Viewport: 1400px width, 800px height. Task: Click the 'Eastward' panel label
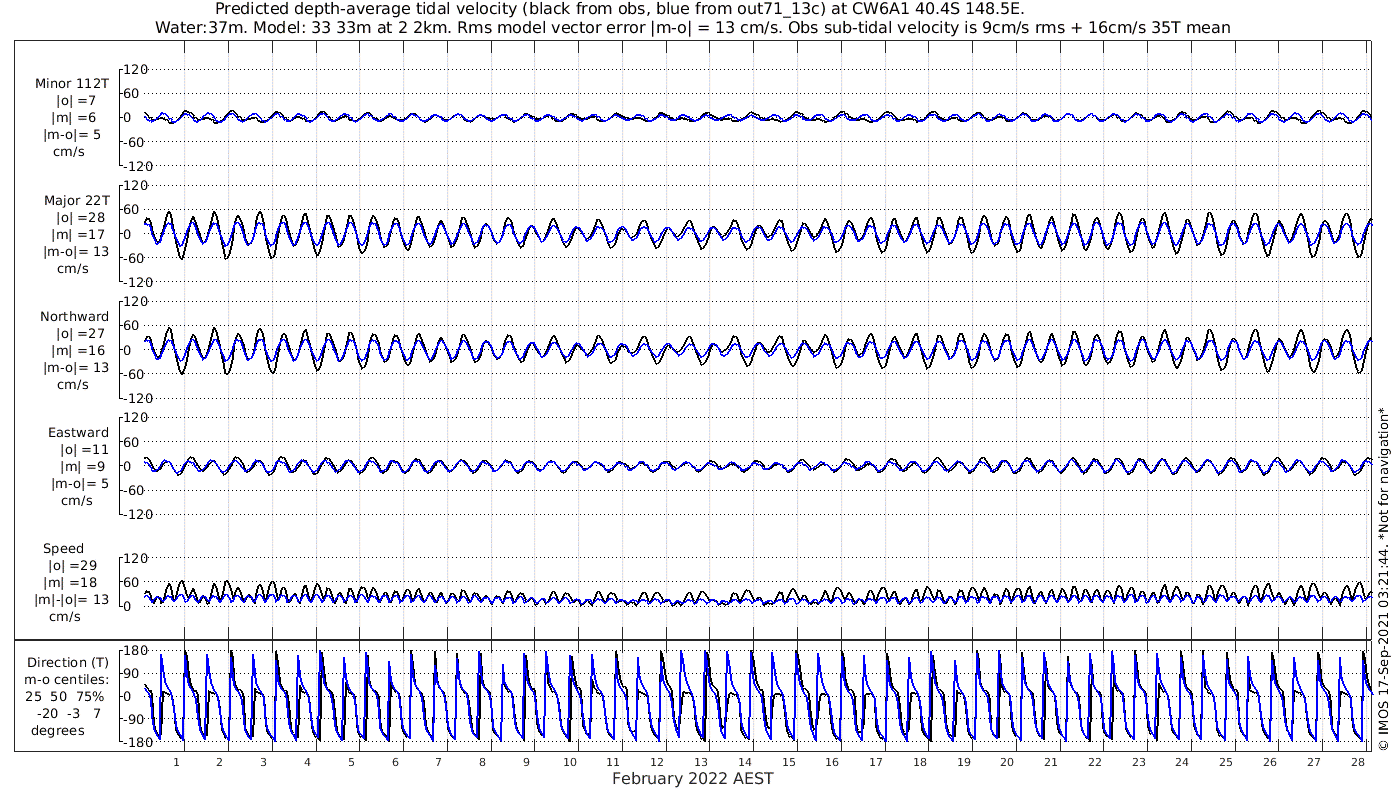tap(79, 432)
